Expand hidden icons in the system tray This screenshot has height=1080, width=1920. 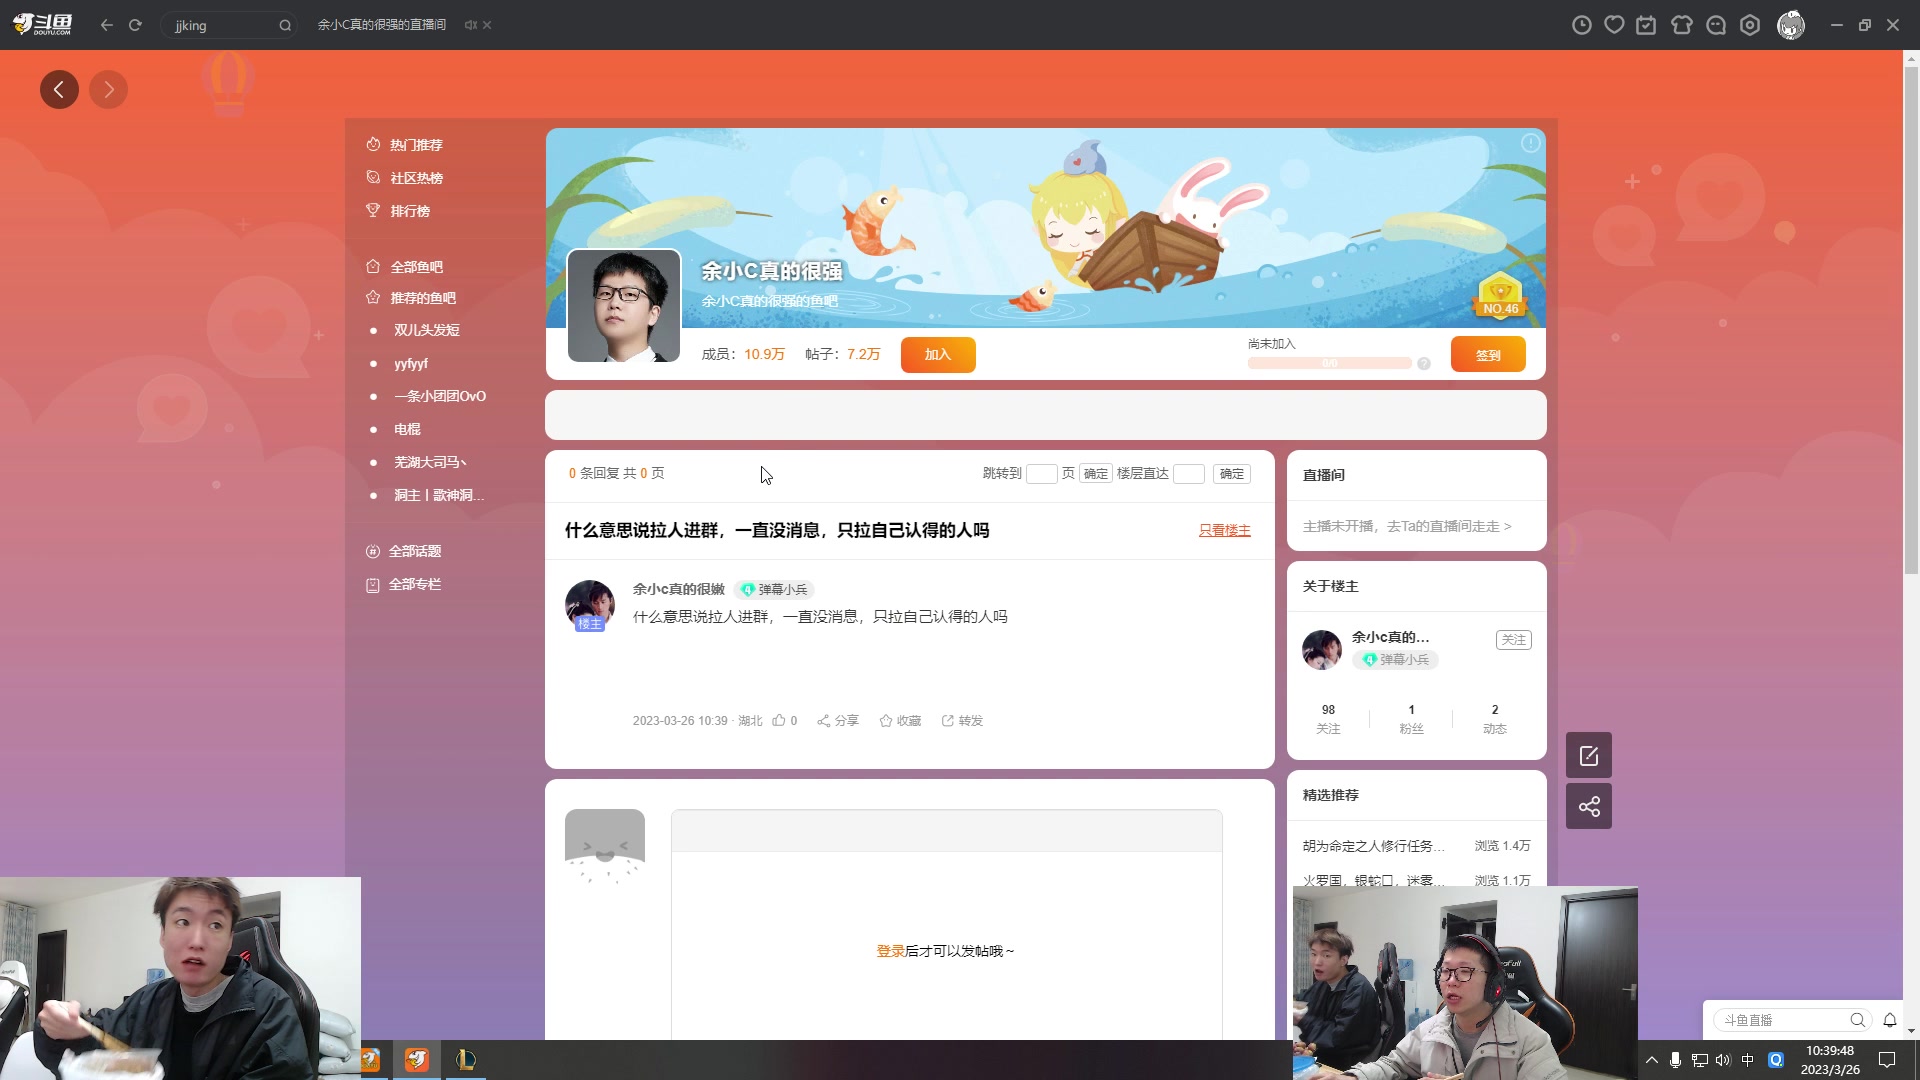(x=1651, y=1059)
